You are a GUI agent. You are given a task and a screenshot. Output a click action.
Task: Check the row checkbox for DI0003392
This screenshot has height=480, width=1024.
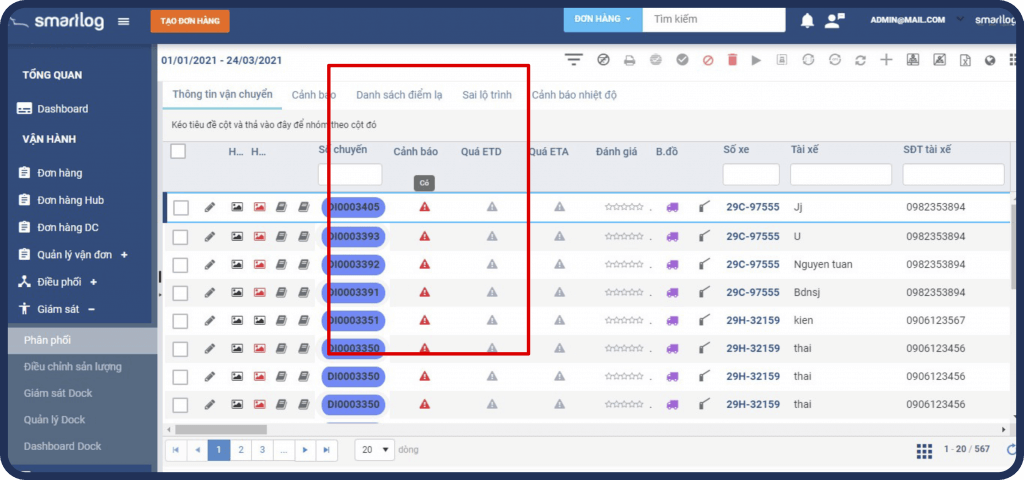[181, 265]
